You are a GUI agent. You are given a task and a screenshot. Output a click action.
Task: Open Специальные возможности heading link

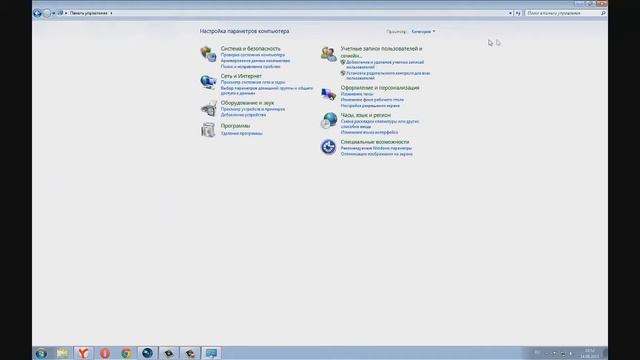click(x=375, y=142)
